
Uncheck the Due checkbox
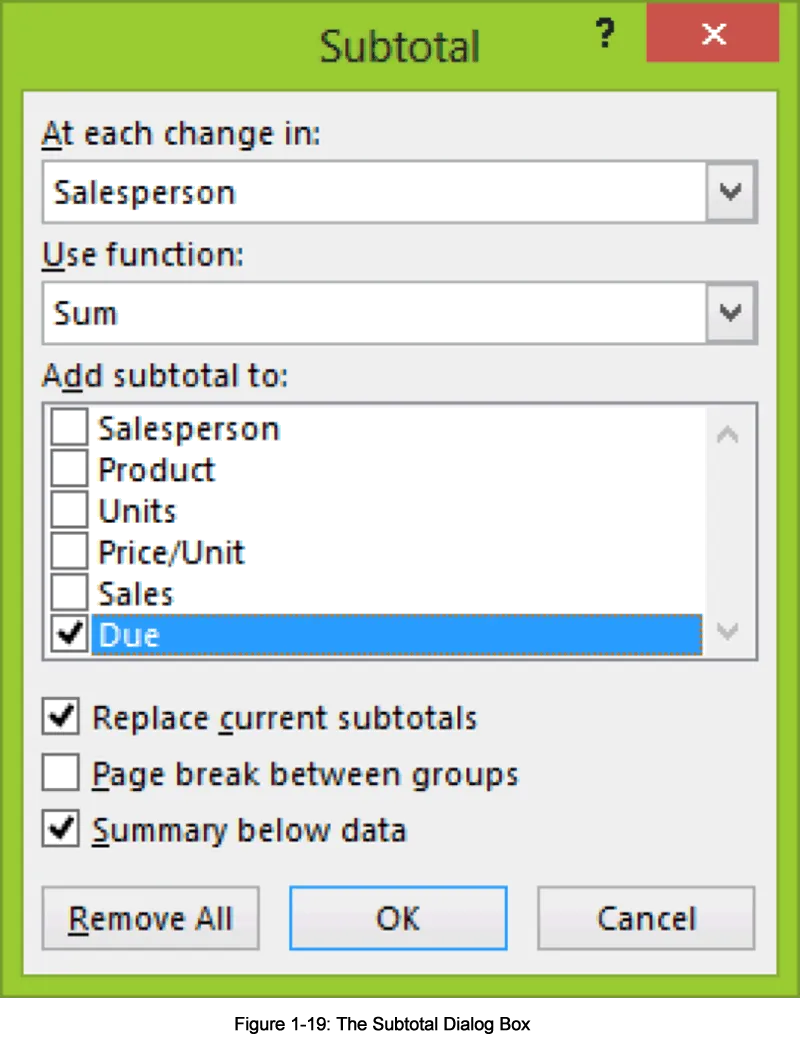point(69,634)
